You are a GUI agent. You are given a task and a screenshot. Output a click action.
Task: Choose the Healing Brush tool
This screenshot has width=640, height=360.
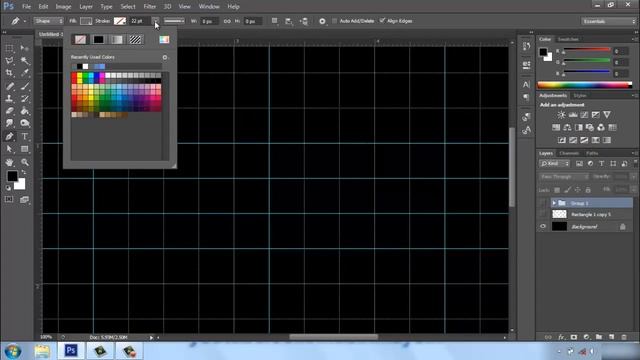pyautogui.click(x=9, y=86)
